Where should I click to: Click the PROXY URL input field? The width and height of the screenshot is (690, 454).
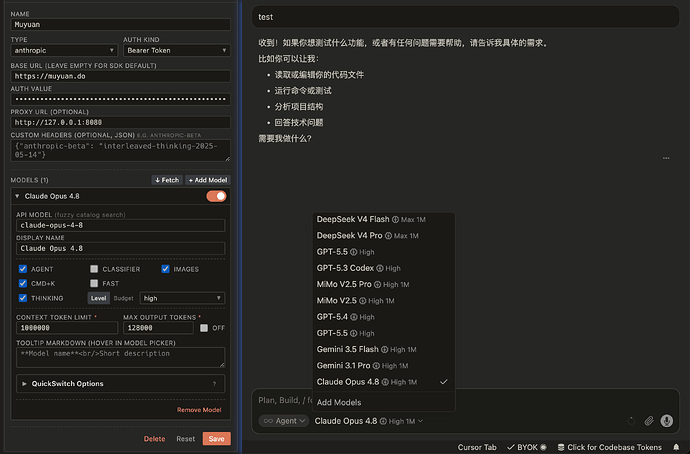point(121,122)
